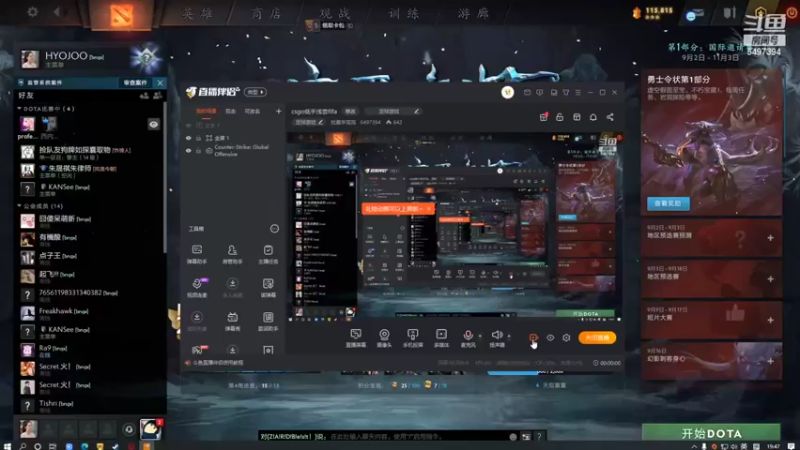Toggle visibility of Counter-Strike: Global Offensive source

188,151
